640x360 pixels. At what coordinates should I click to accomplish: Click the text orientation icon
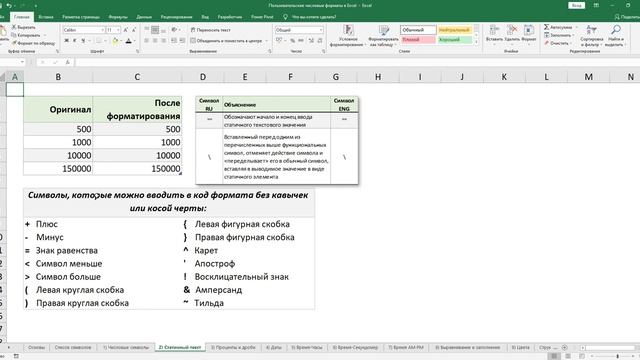(x=174, y=30)
